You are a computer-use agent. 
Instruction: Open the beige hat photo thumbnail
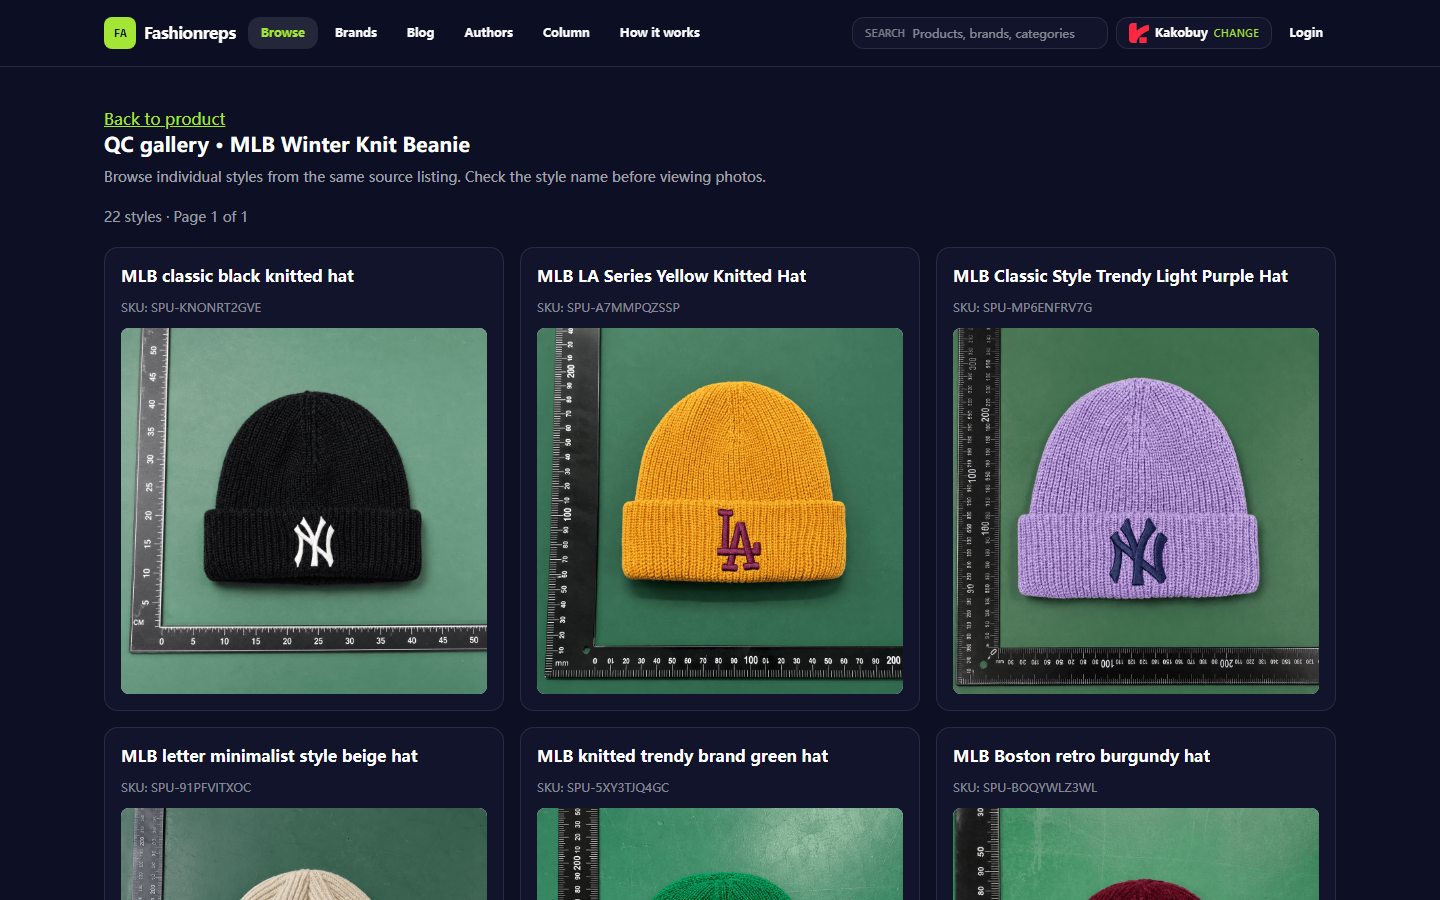click(304, 854)
